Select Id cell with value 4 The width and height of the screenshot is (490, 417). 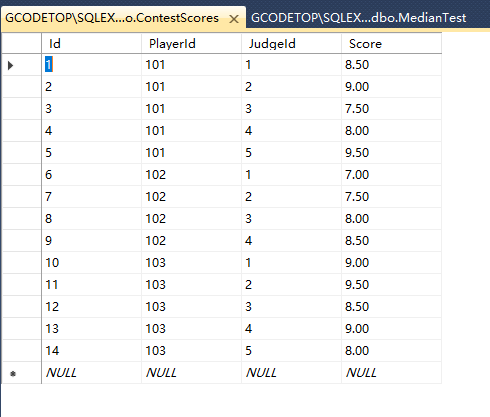[x=92, y=131]
